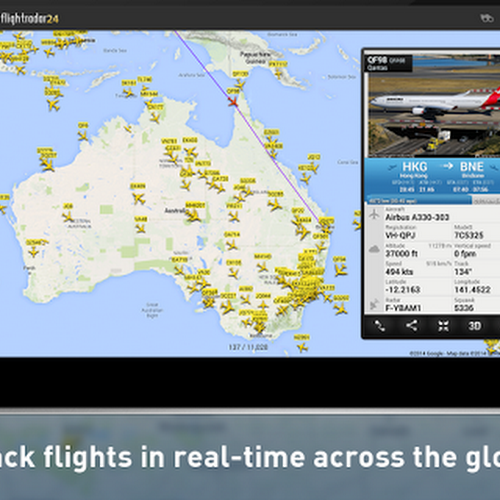
Task: Click the red QF98 aircraft on the map
Action: [x=233, y=101]
